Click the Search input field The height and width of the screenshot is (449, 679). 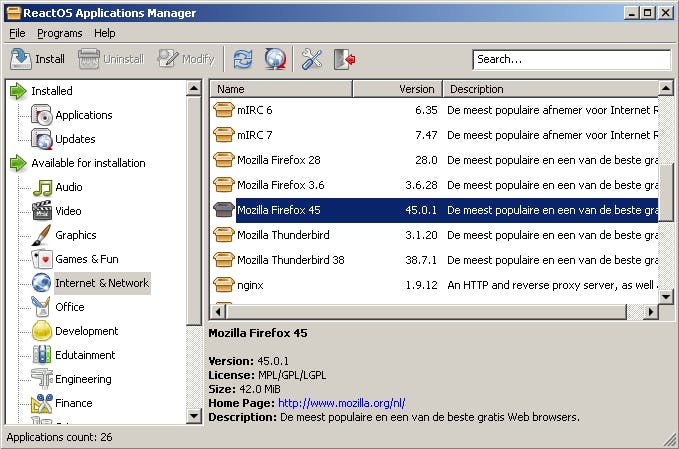click(572, 59)
